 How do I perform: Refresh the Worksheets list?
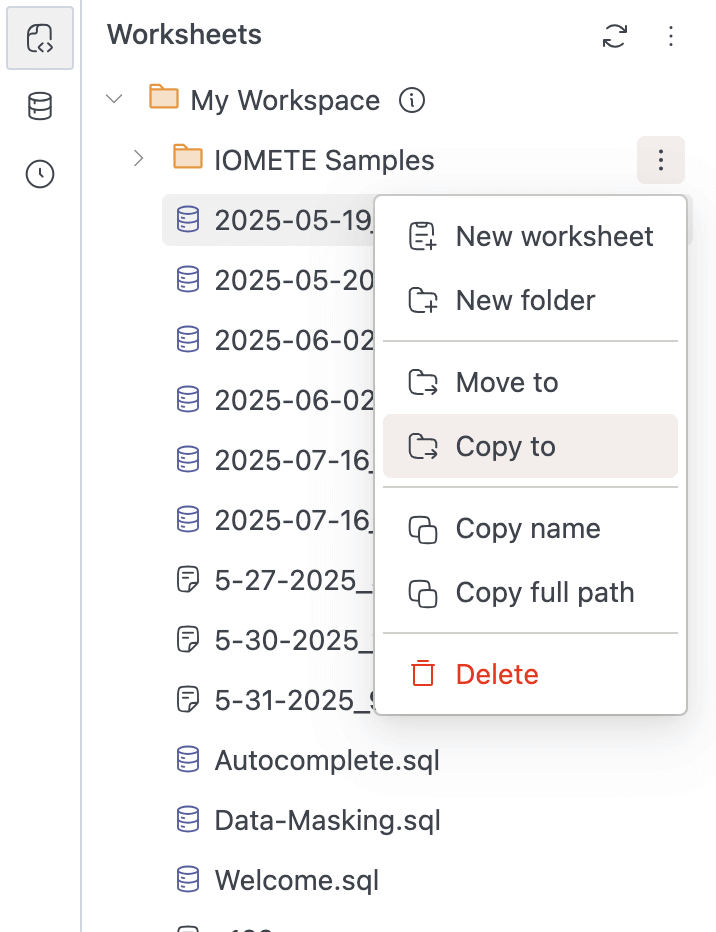click(616, 36)
